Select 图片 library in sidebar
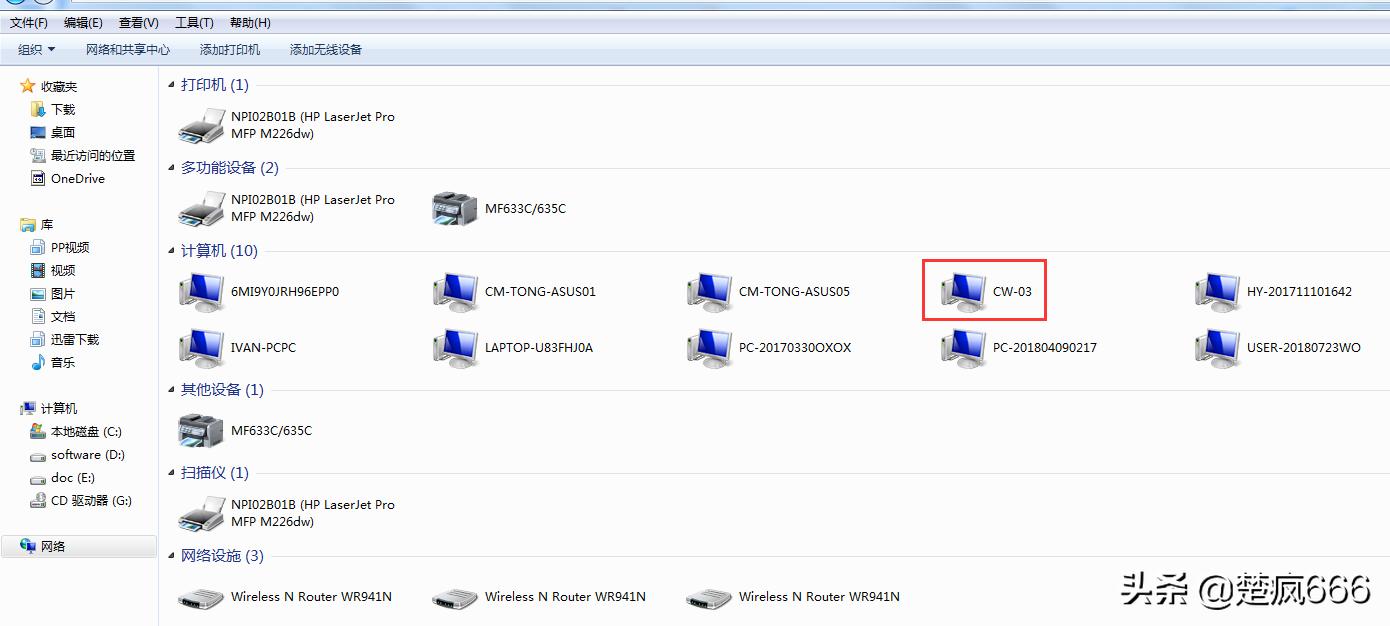 (63, 293)
